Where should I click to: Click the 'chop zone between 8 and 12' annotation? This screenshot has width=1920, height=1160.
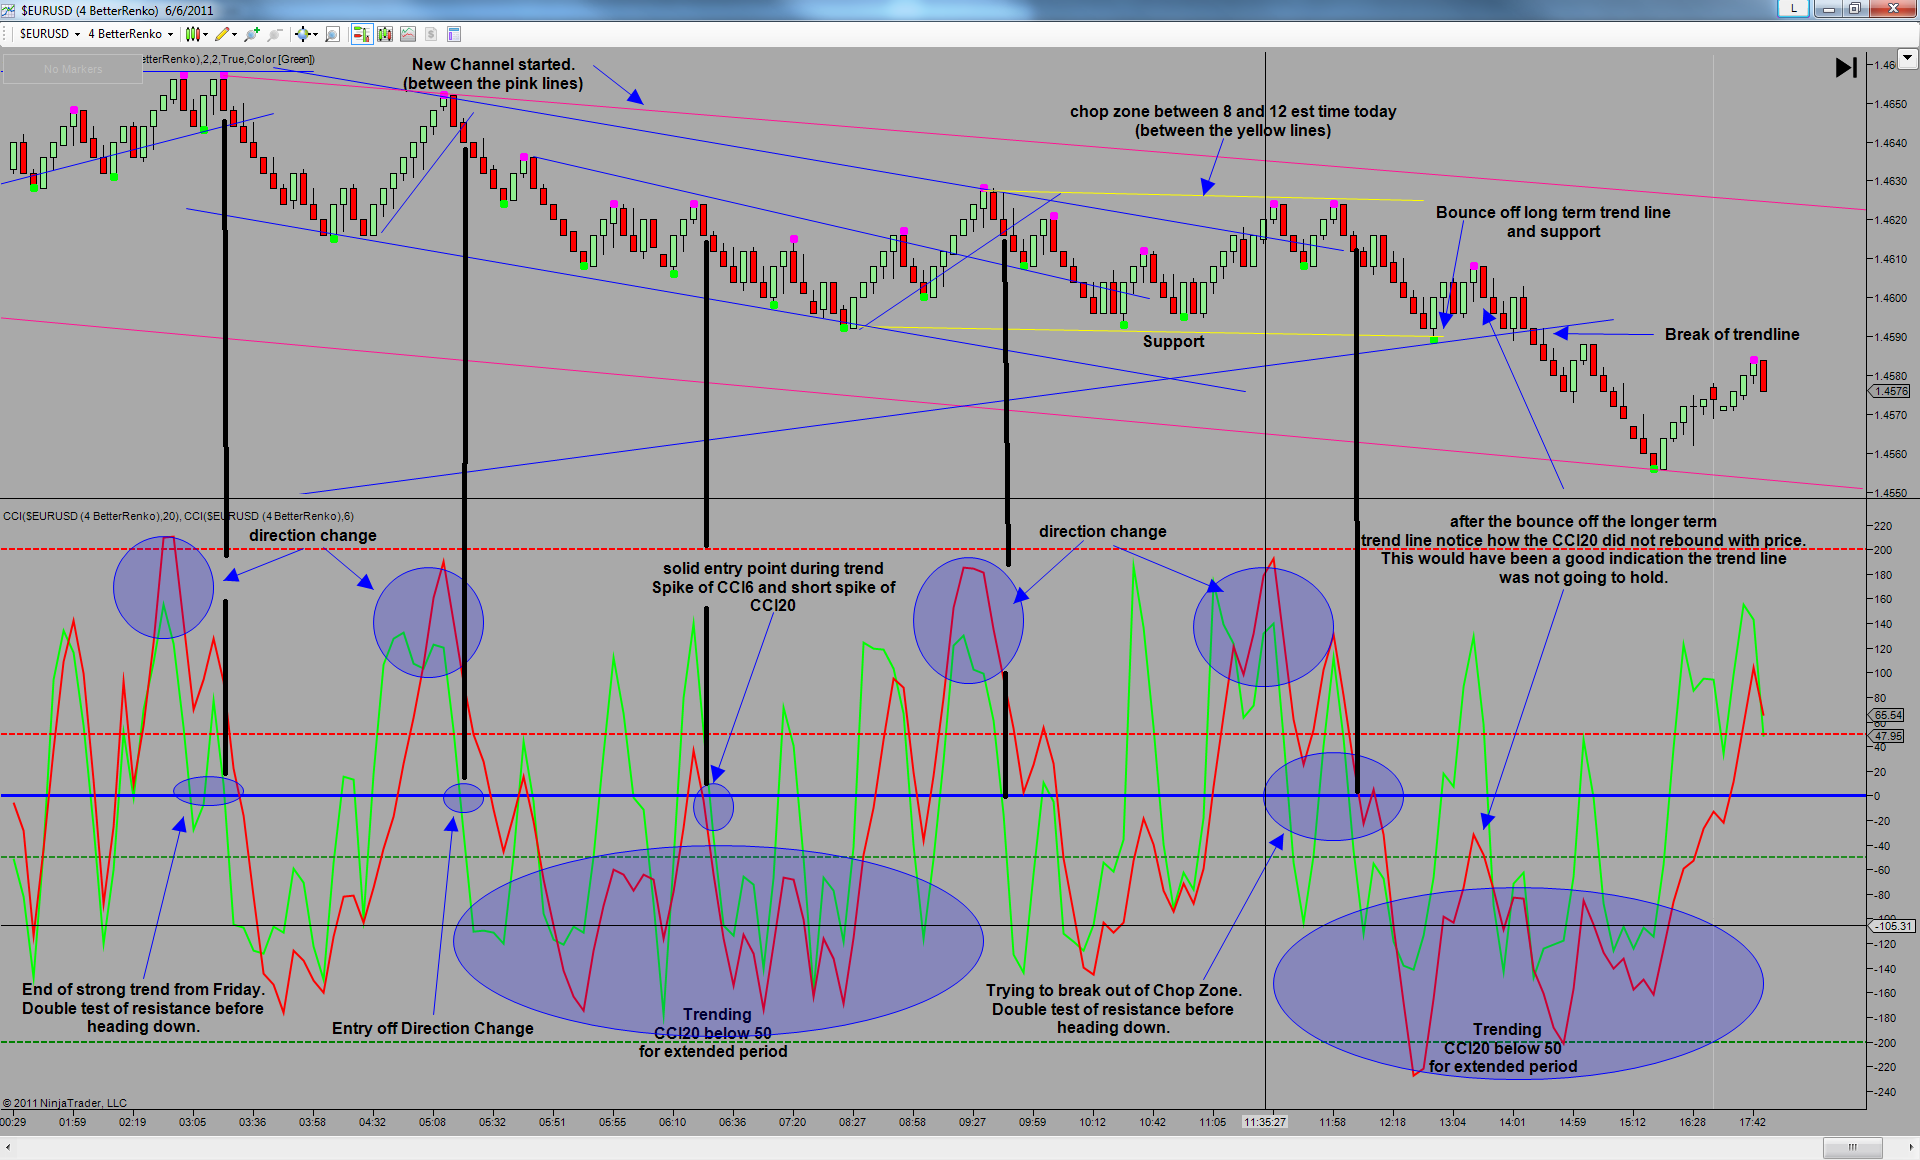point(1233,121)
